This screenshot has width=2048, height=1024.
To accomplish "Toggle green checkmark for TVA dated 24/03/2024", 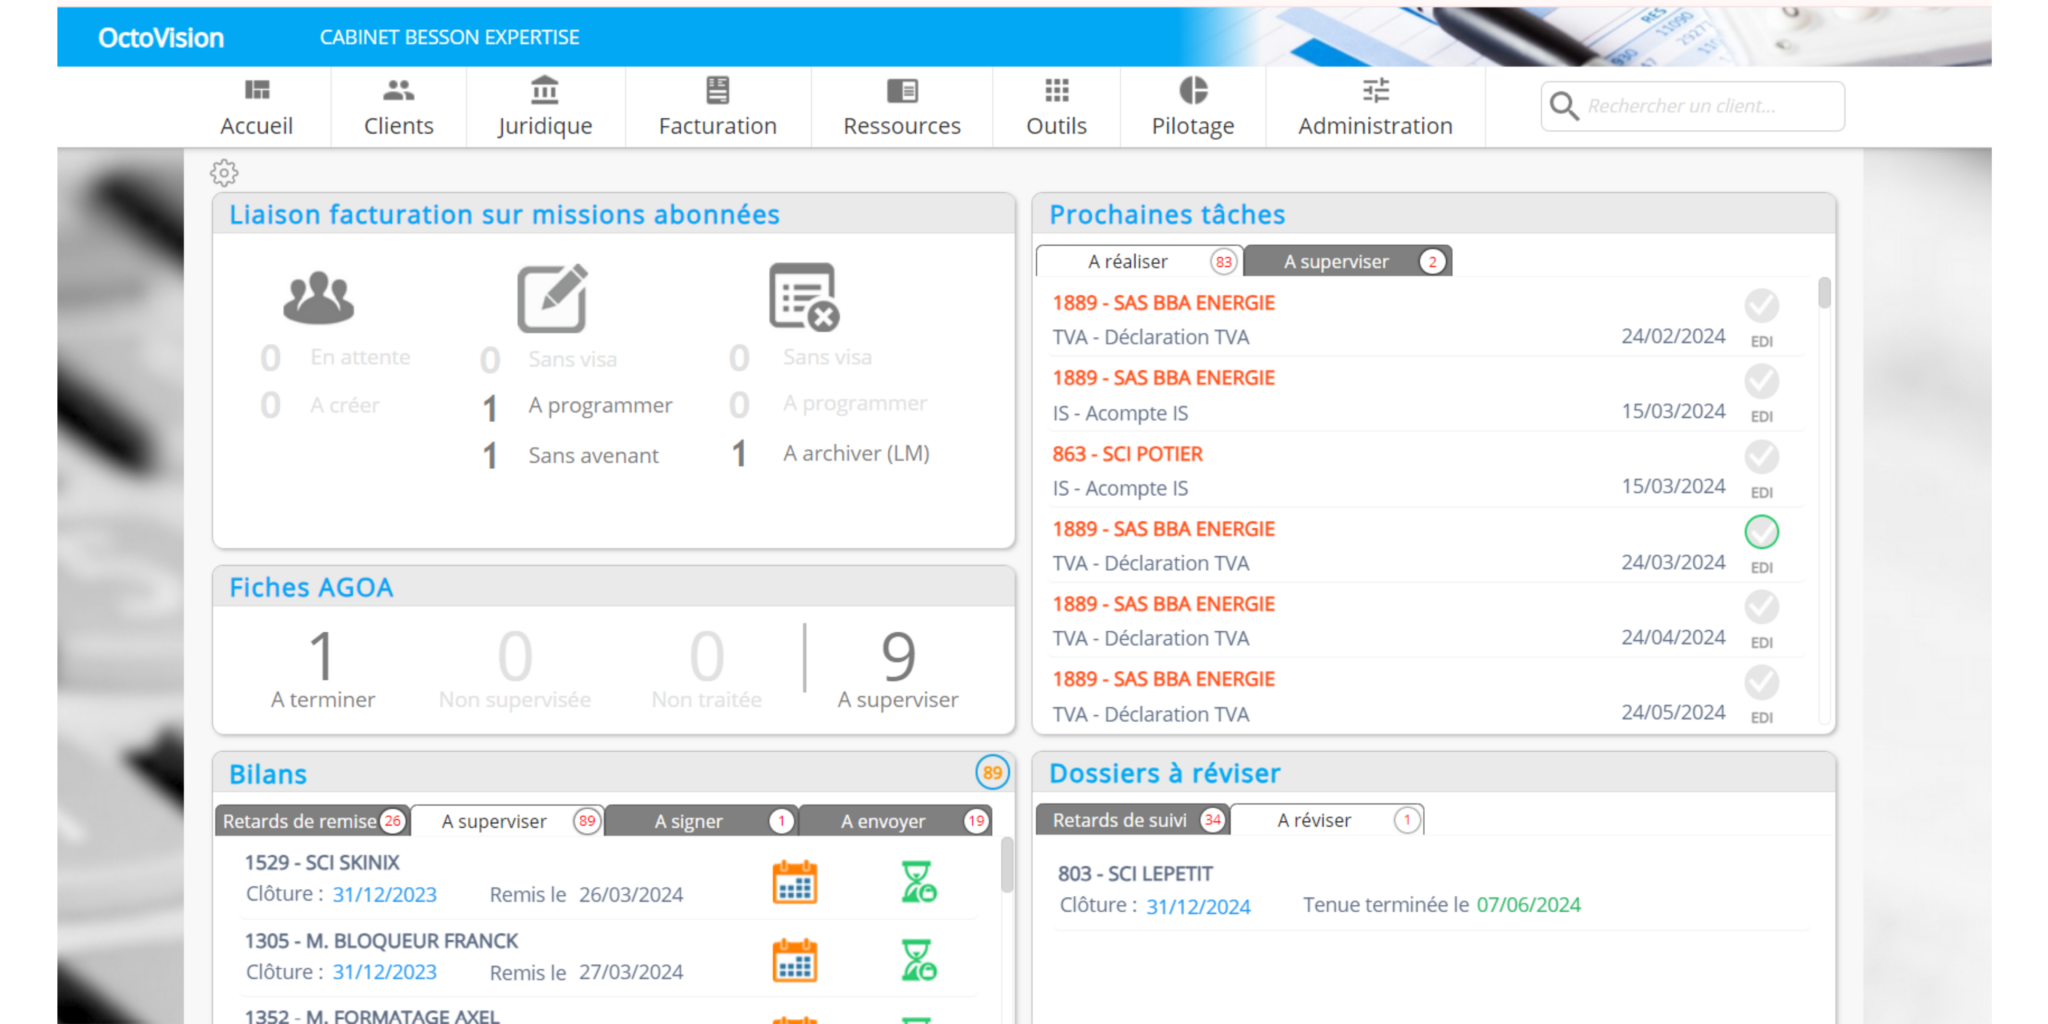I will 1761,532.
